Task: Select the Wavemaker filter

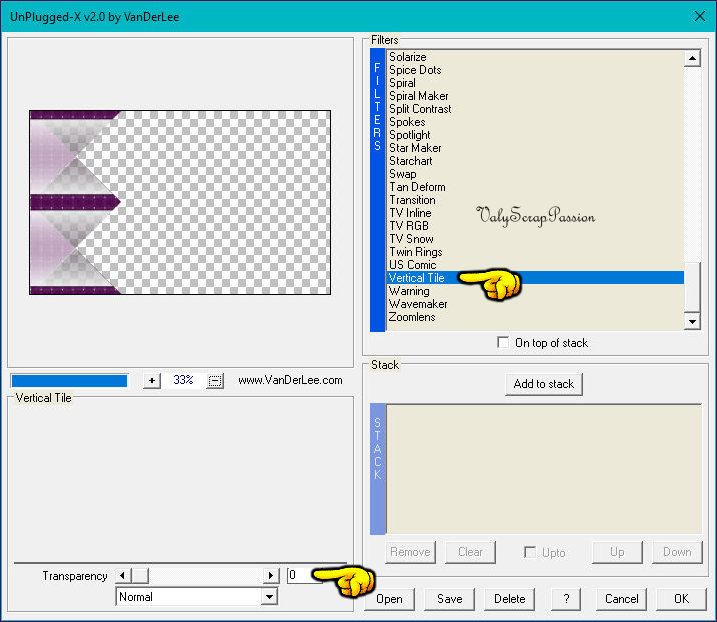Action: 418,304
